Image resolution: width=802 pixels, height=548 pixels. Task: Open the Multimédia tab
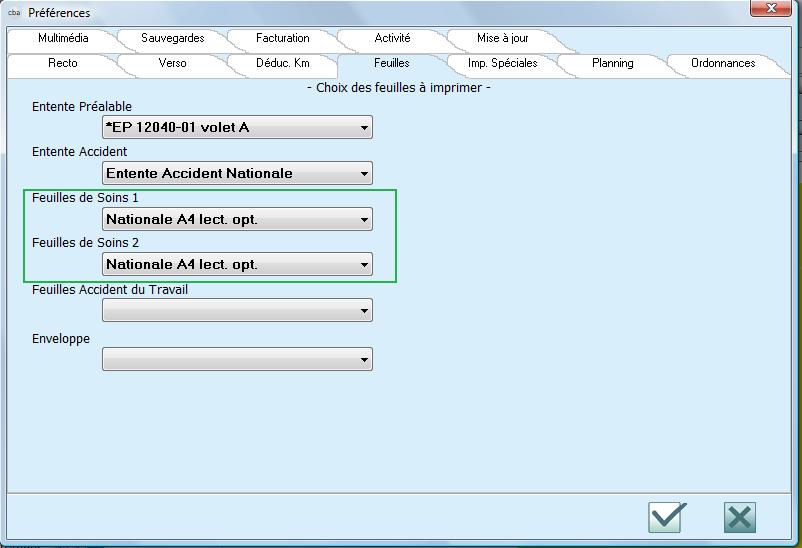[63, 38]
